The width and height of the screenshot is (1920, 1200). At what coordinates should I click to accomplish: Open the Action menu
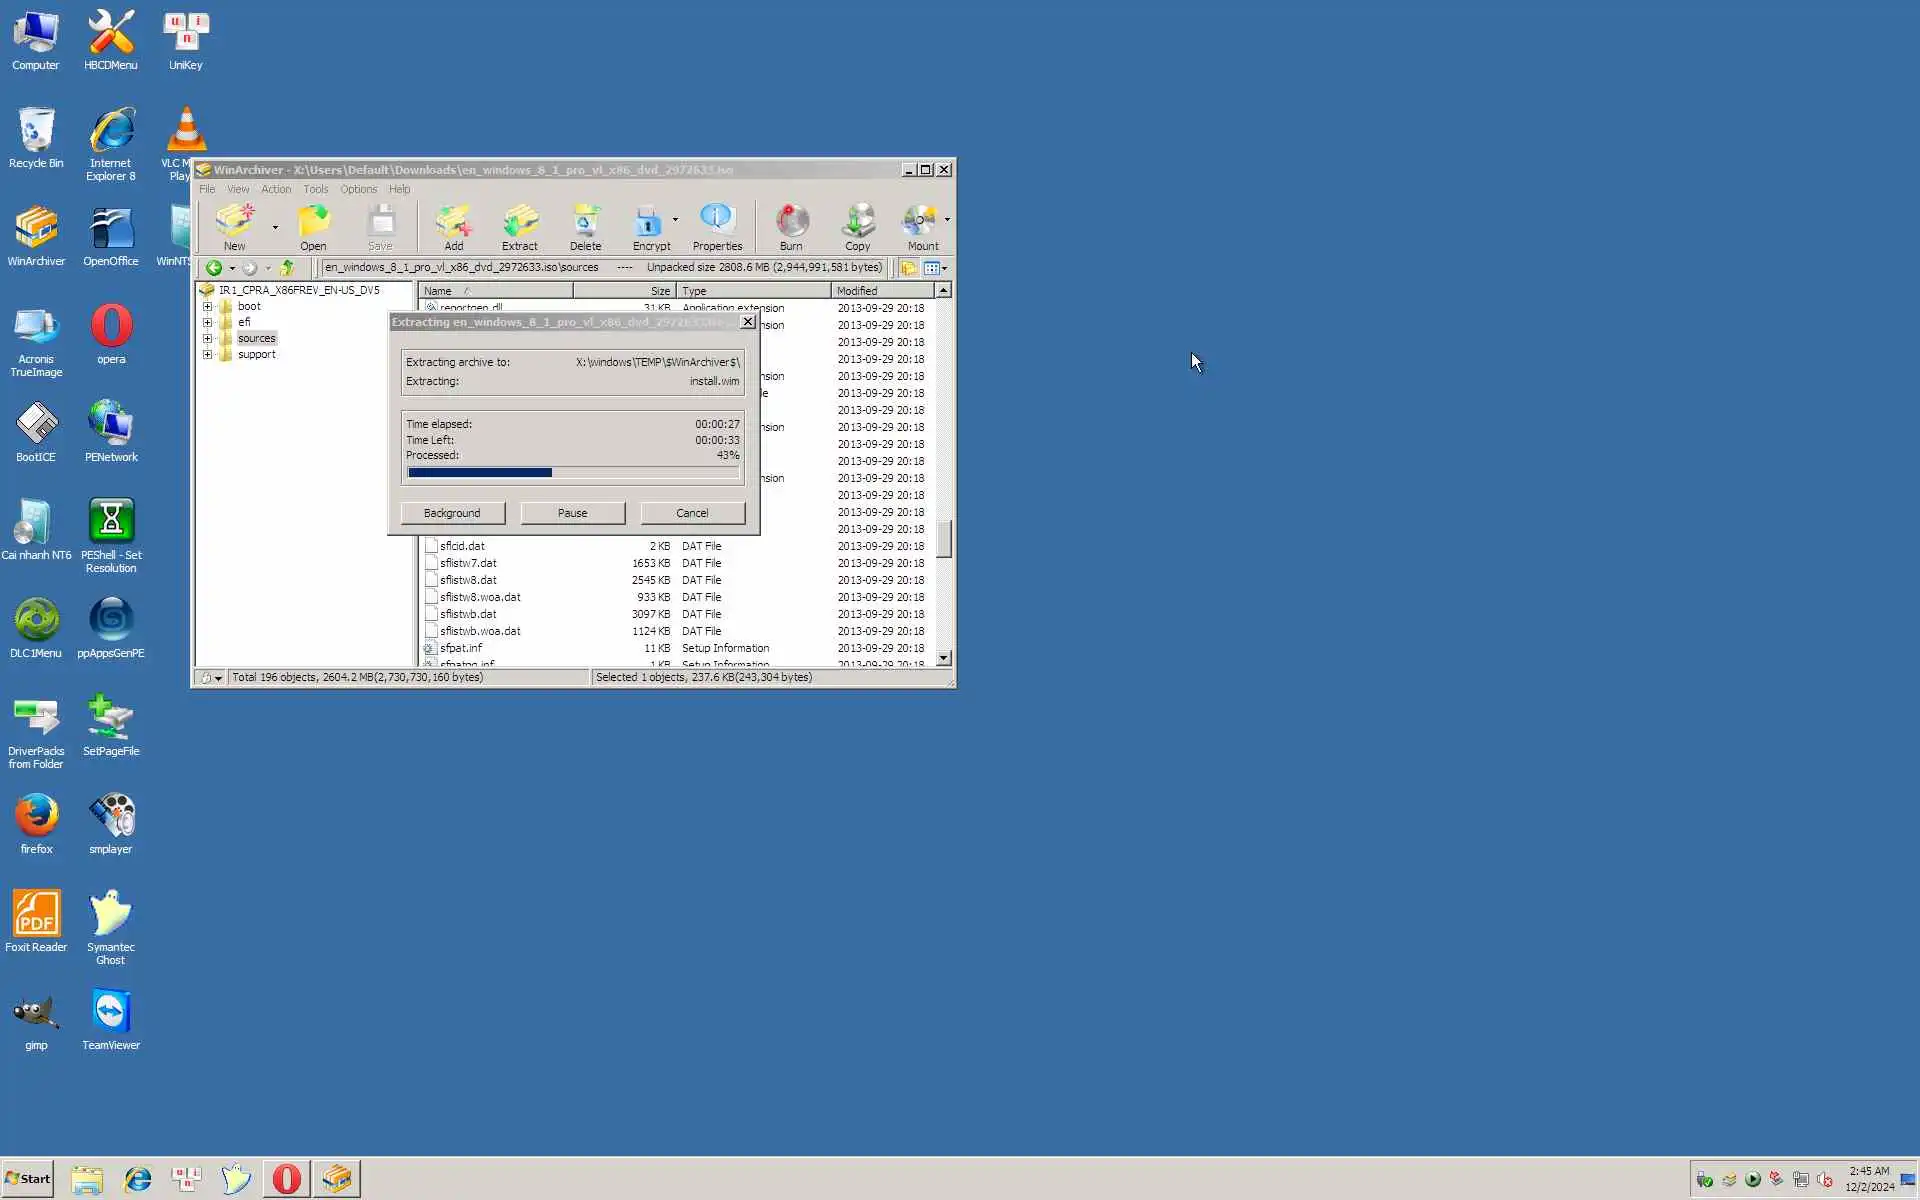tap(276, 189)
